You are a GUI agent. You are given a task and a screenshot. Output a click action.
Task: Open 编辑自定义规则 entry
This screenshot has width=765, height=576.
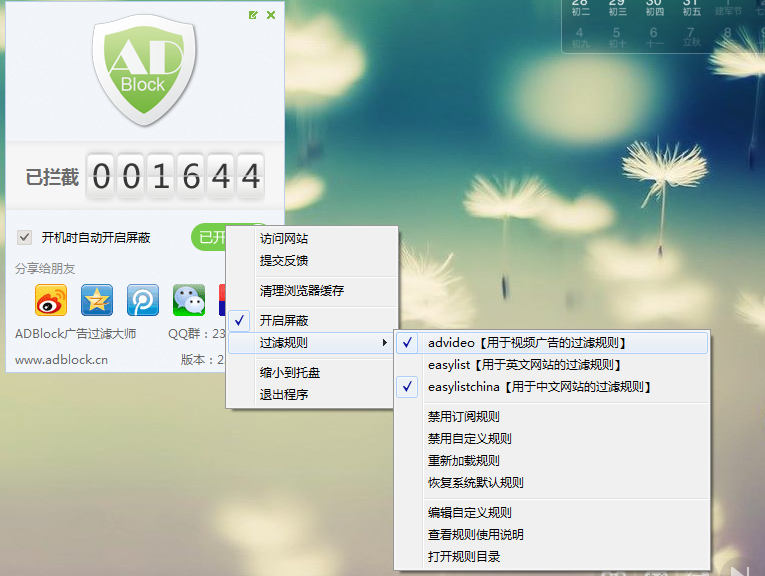pyautogui.click(x=552, y=513)
